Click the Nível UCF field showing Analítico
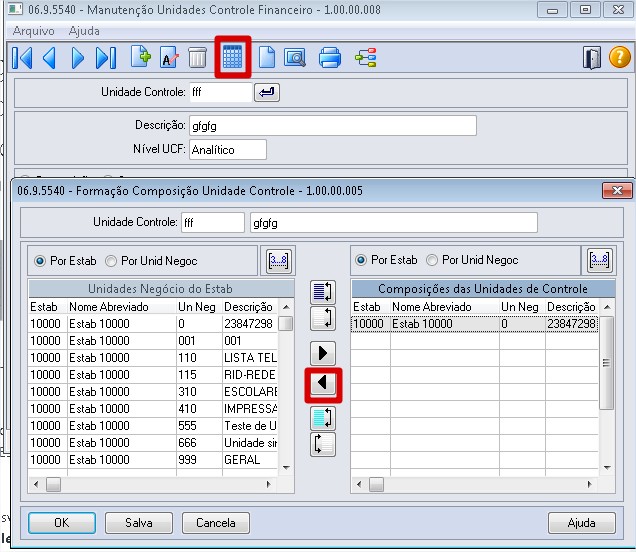This screenshot has width=636, height=552. [x=228, y=150]
